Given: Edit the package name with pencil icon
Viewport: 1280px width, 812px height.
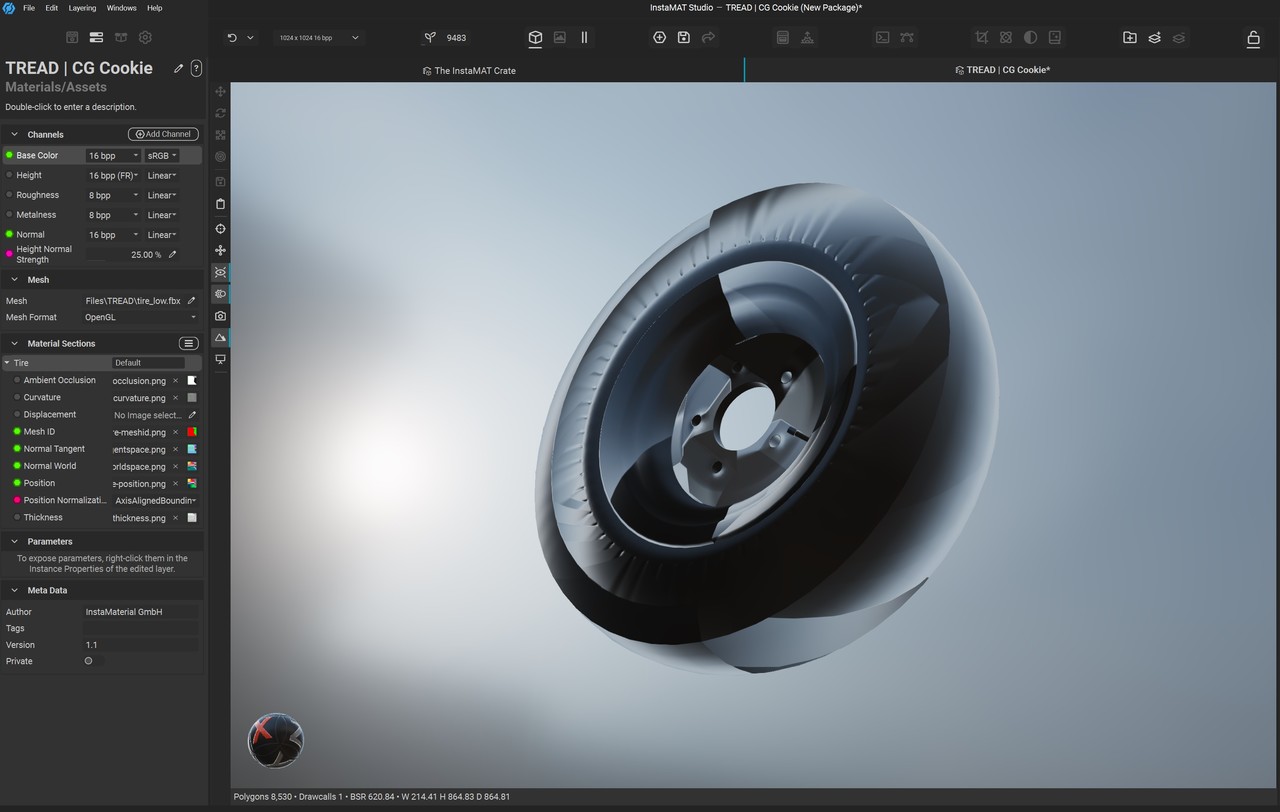Looking at the screenshot, I should [x=178, y=69].
